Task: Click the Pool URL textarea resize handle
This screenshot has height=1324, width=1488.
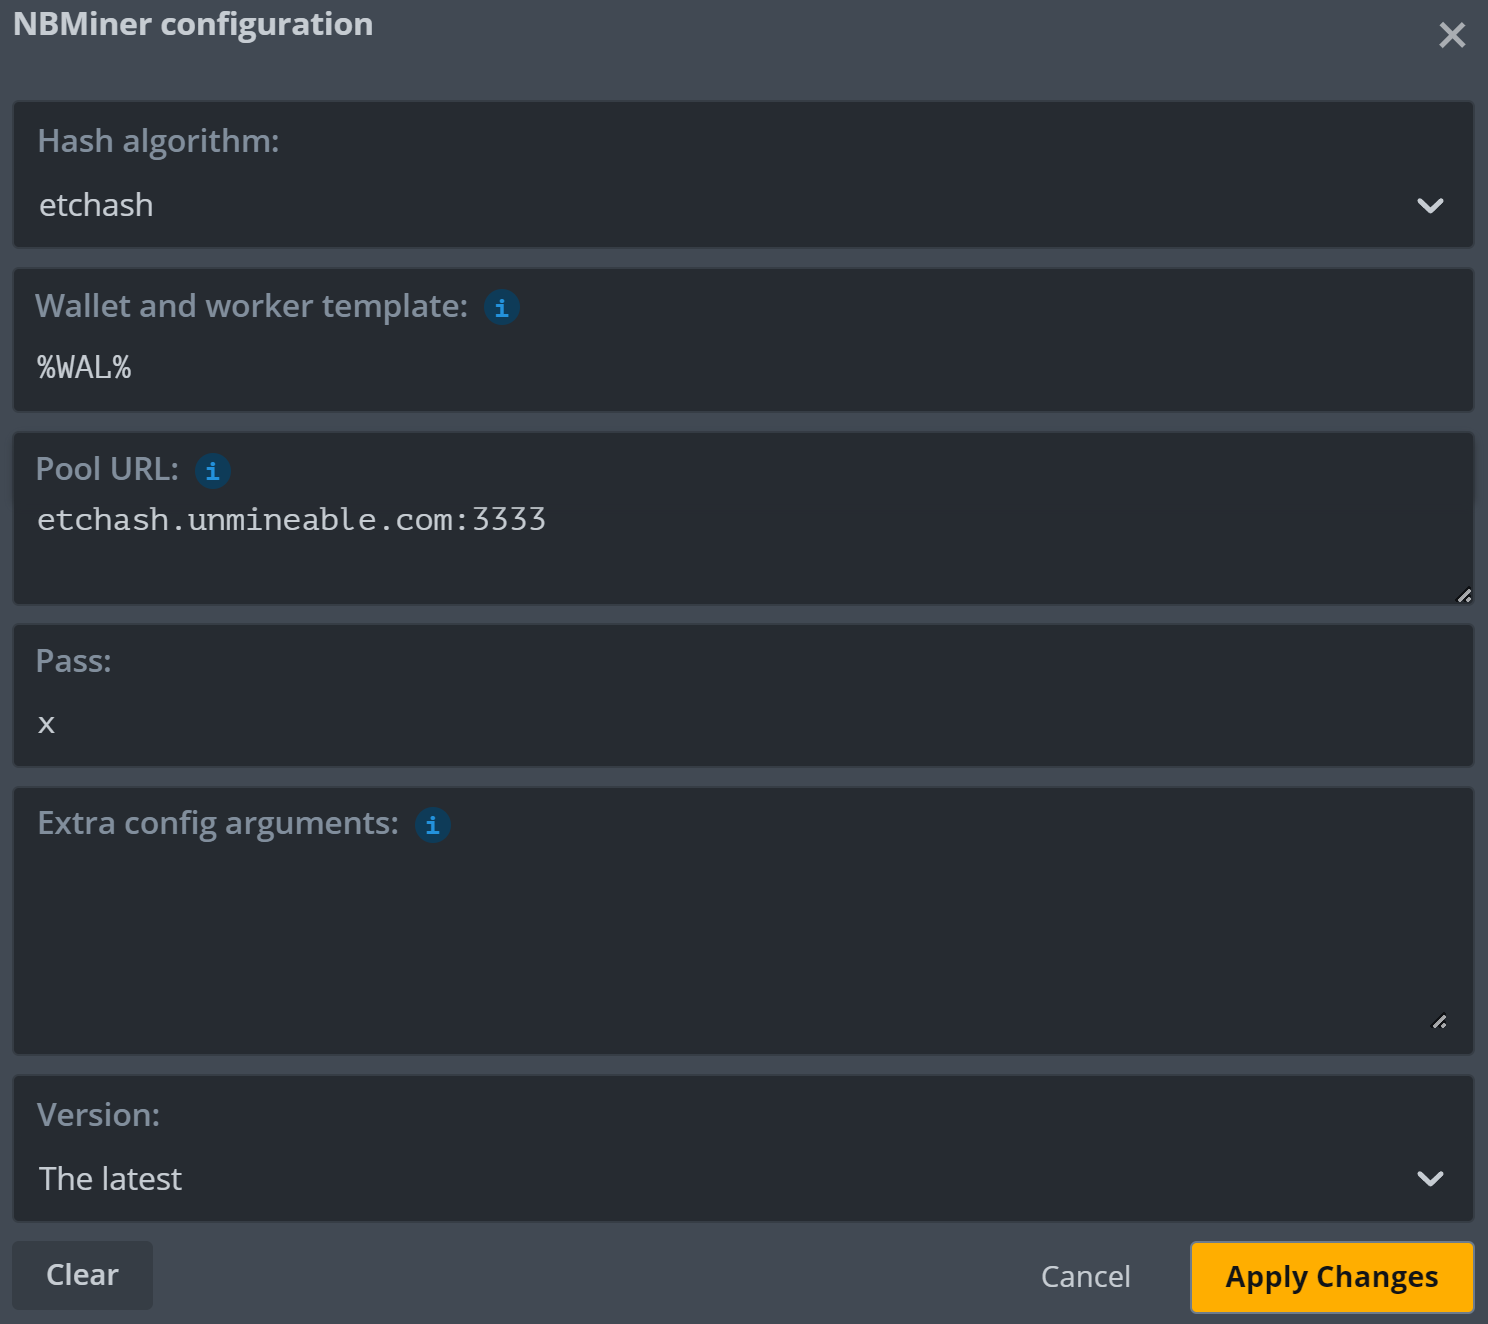Action: [x=1463, y=595]
